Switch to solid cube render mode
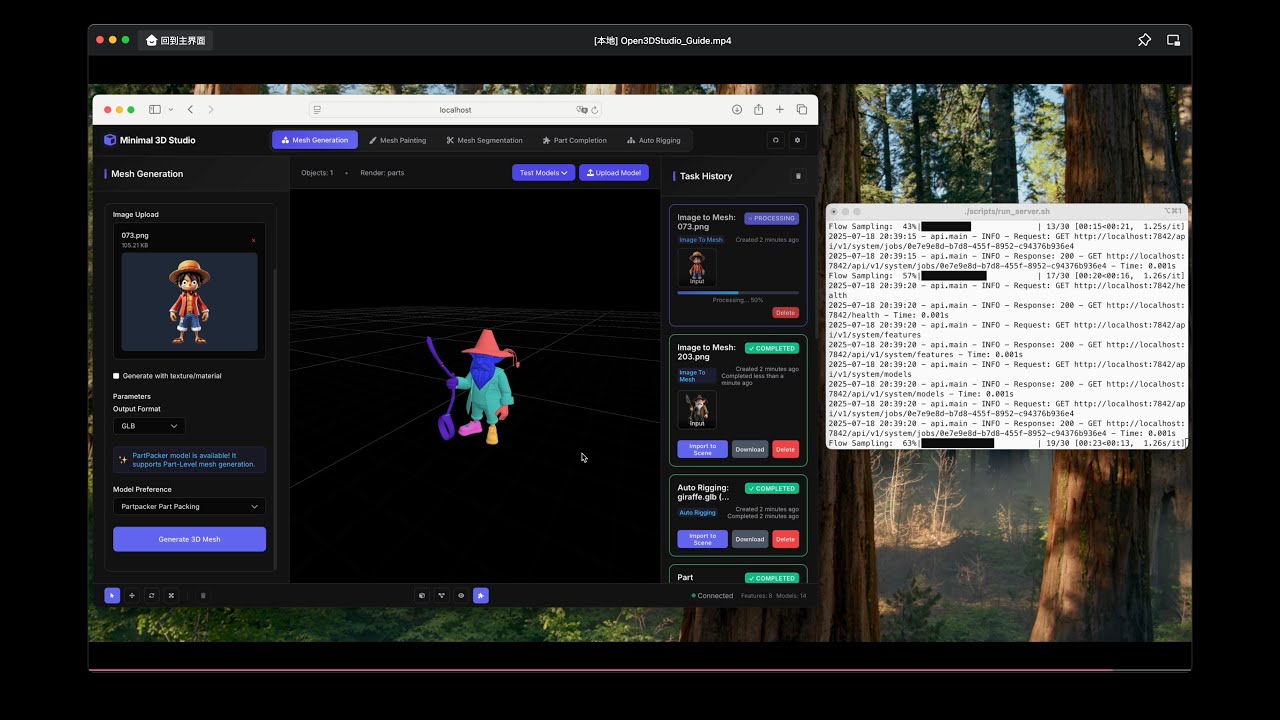Image resolution: width=1280 pixels, height=720 pixels. pyautogui.click(x=422, y=595)
